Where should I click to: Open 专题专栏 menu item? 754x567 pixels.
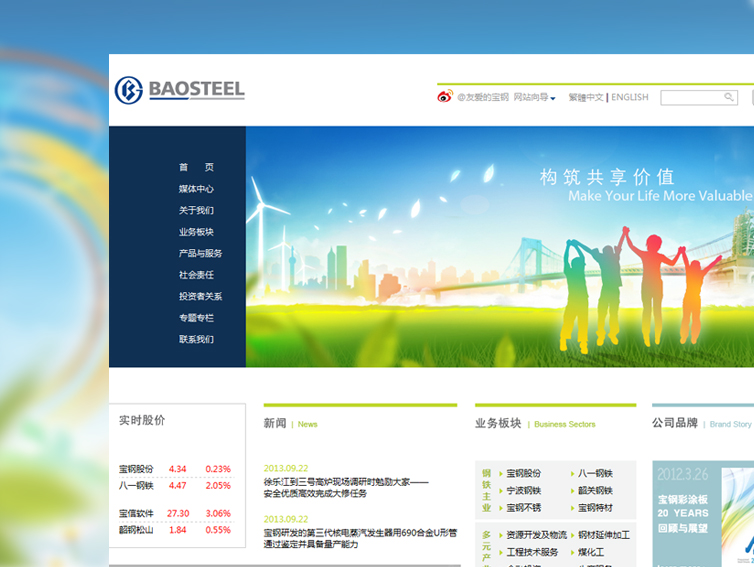tap(196, 318)
